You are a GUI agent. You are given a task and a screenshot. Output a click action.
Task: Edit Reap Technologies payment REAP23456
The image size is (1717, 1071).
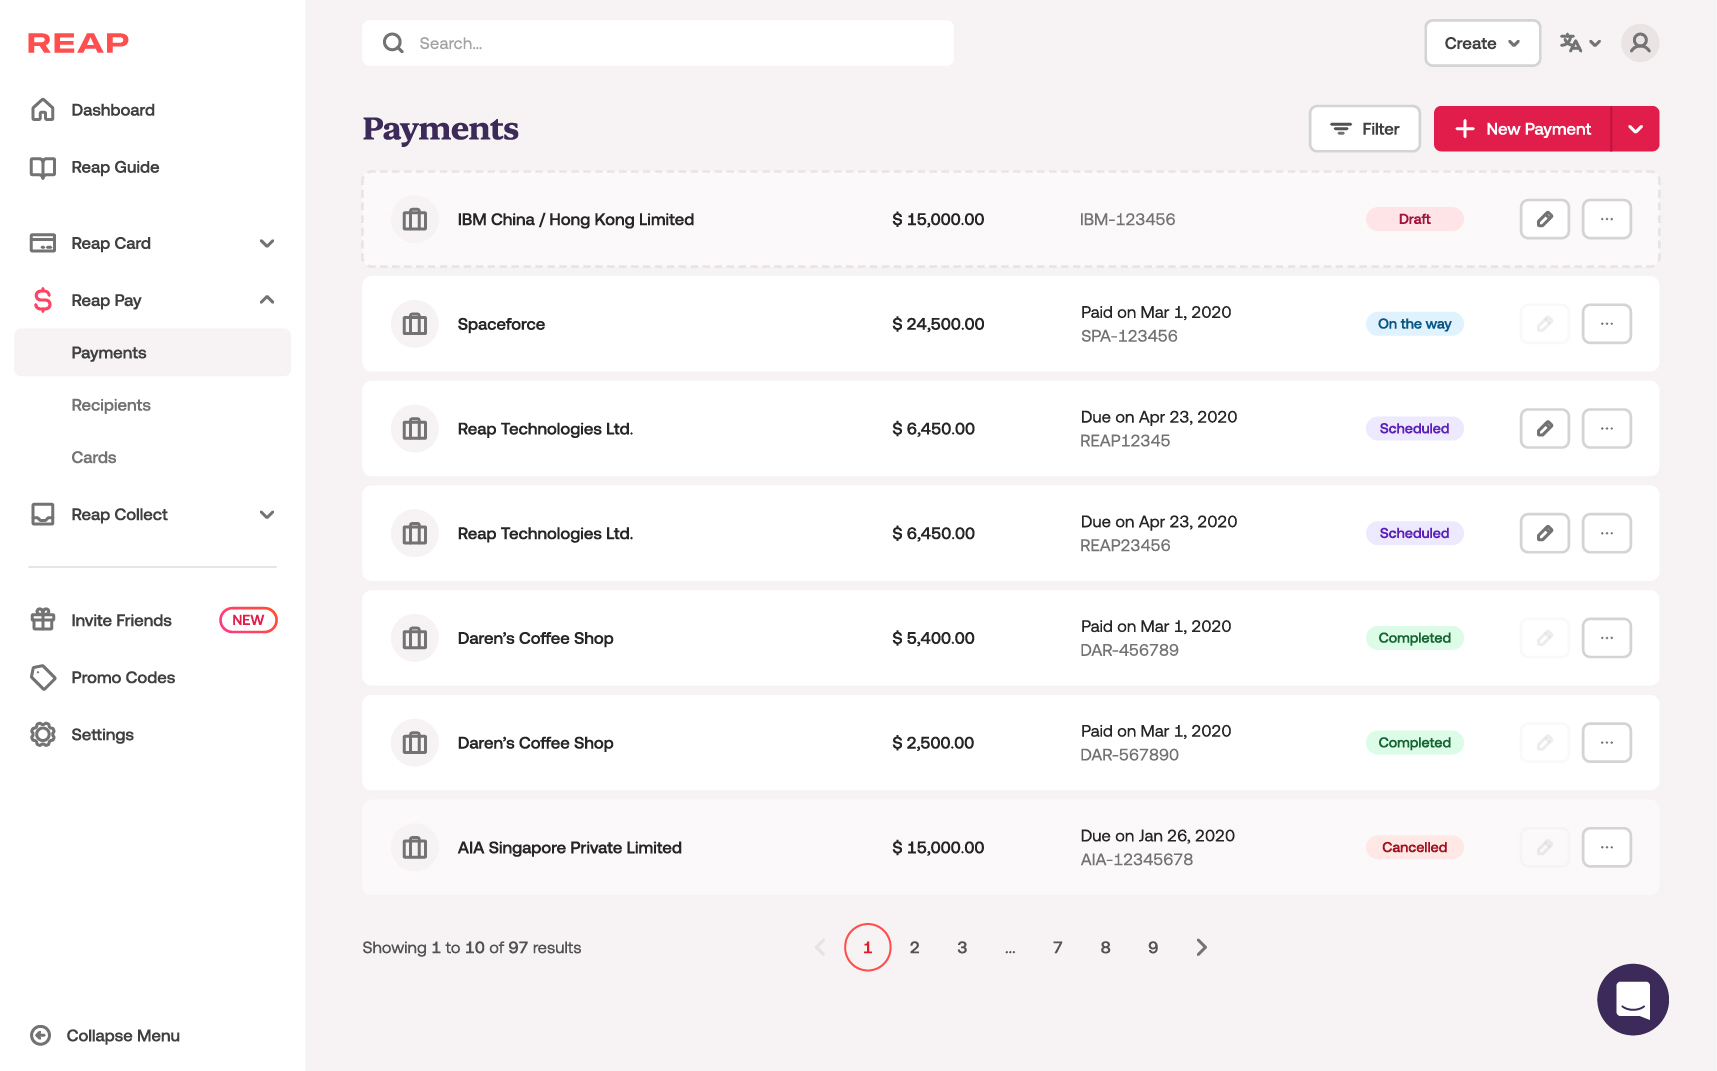(1544, 533)
